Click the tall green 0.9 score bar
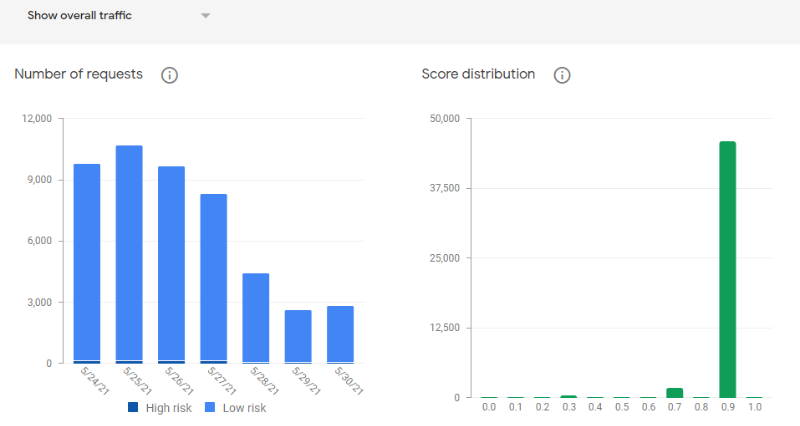 pos(727,270)
